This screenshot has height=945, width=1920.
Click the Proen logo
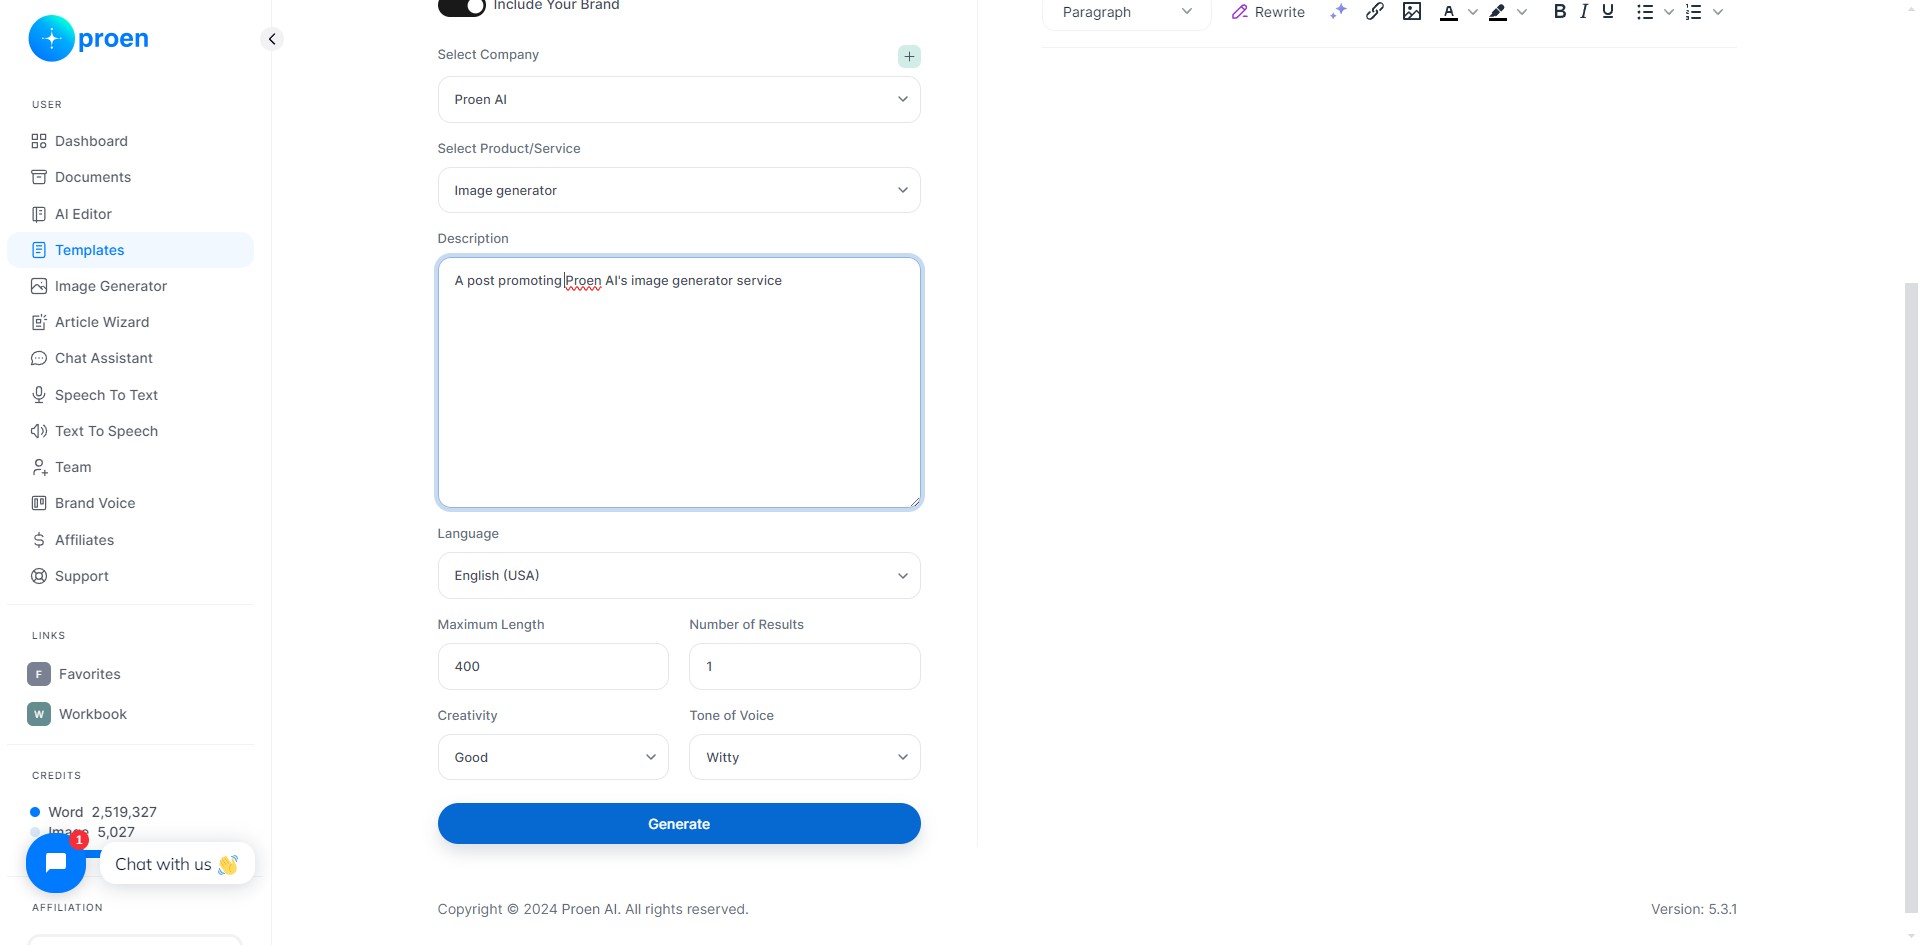(89, 39)
